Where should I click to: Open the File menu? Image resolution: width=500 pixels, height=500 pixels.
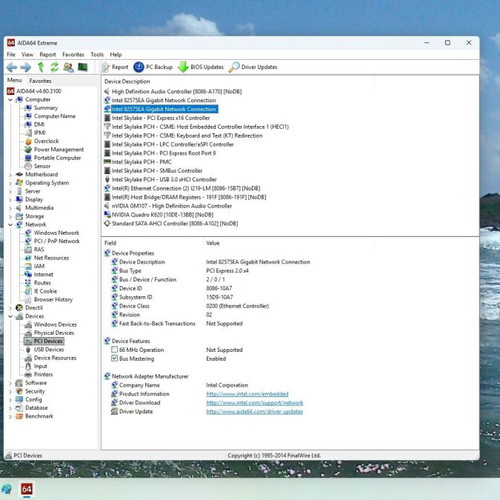(11, 54)
